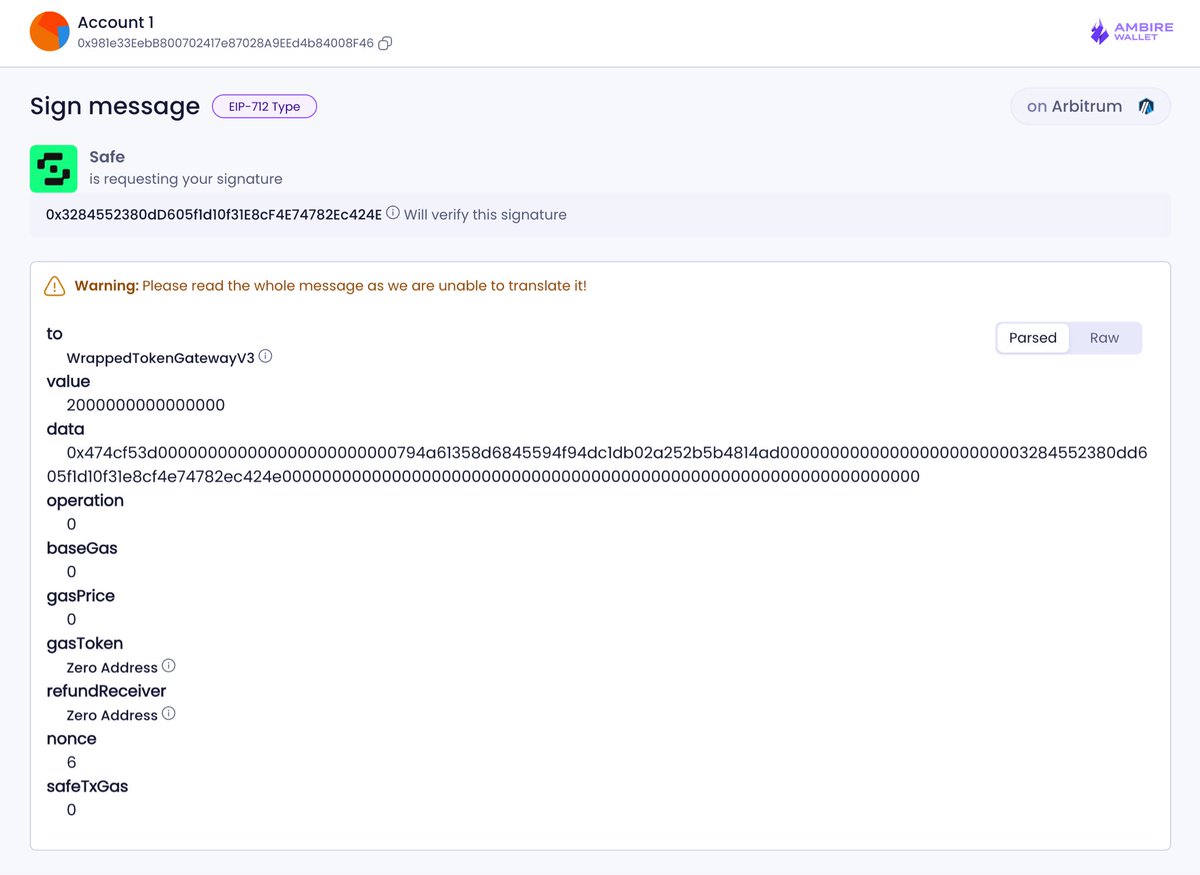Select the gasPrice value 0

coord(71,619)
